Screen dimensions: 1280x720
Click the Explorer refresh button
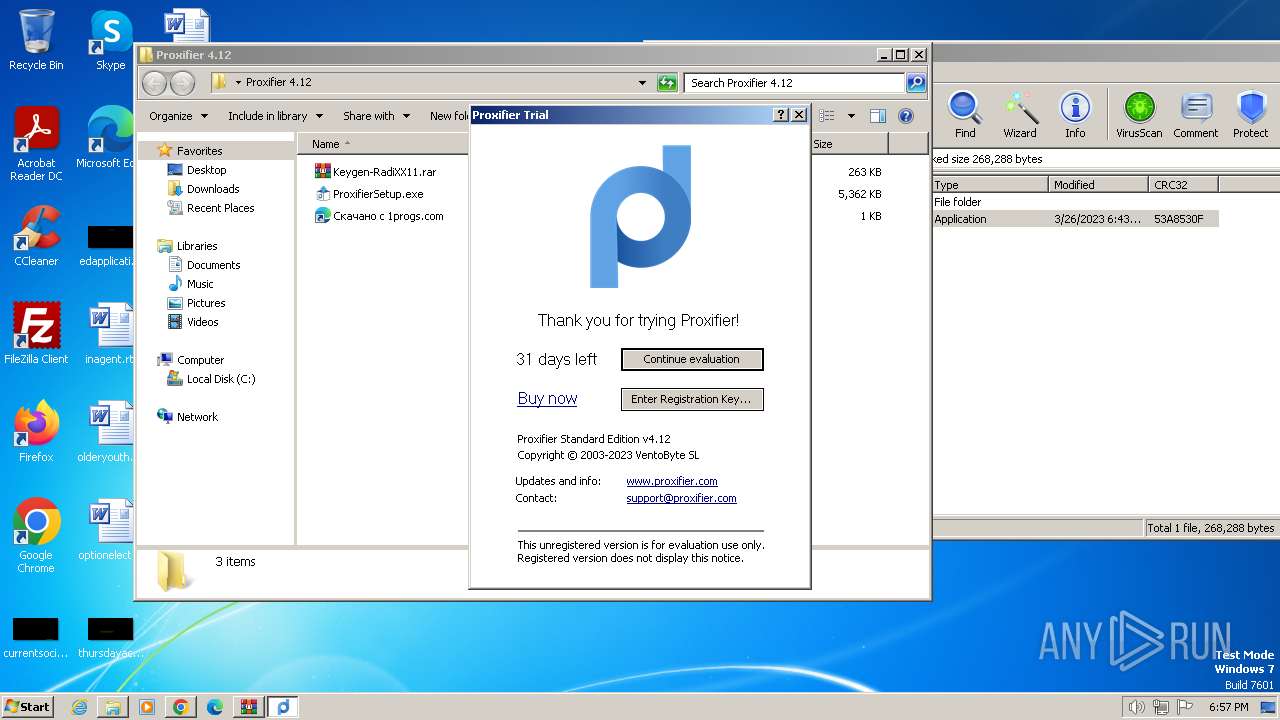point(667,83)
